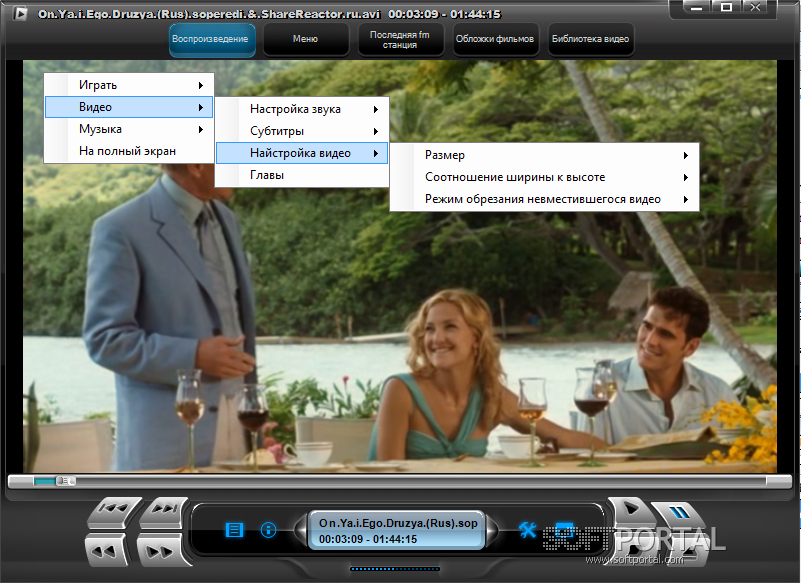Close the player window

(x=756, y=8)
